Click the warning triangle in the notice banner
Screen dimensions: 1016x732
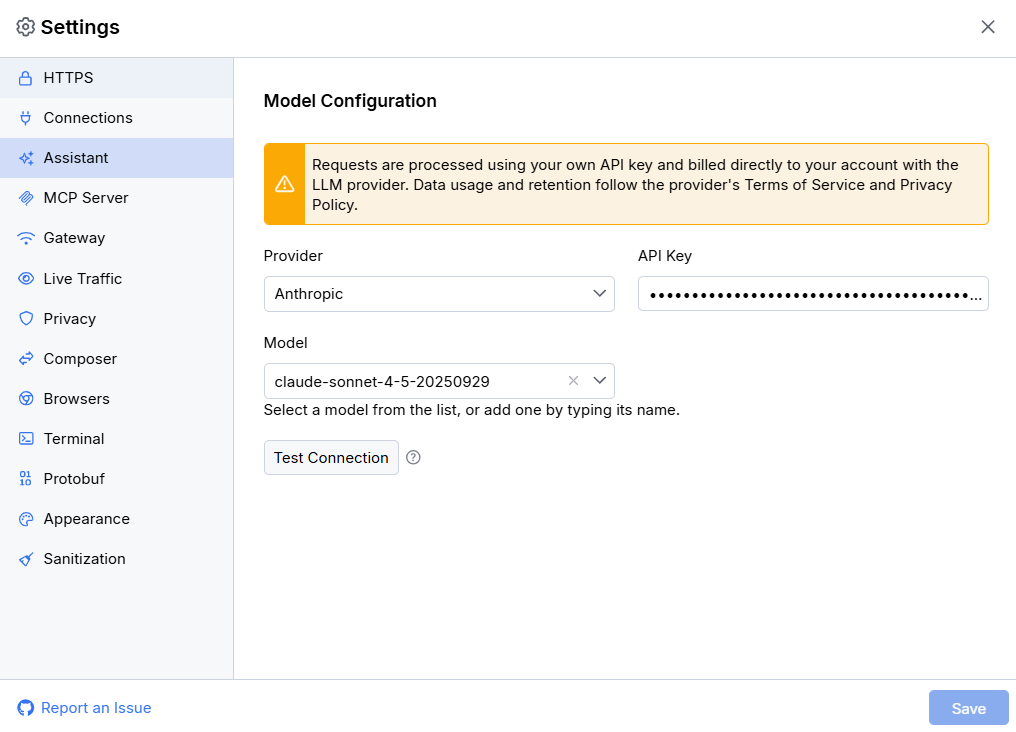(x=284, y=184)
